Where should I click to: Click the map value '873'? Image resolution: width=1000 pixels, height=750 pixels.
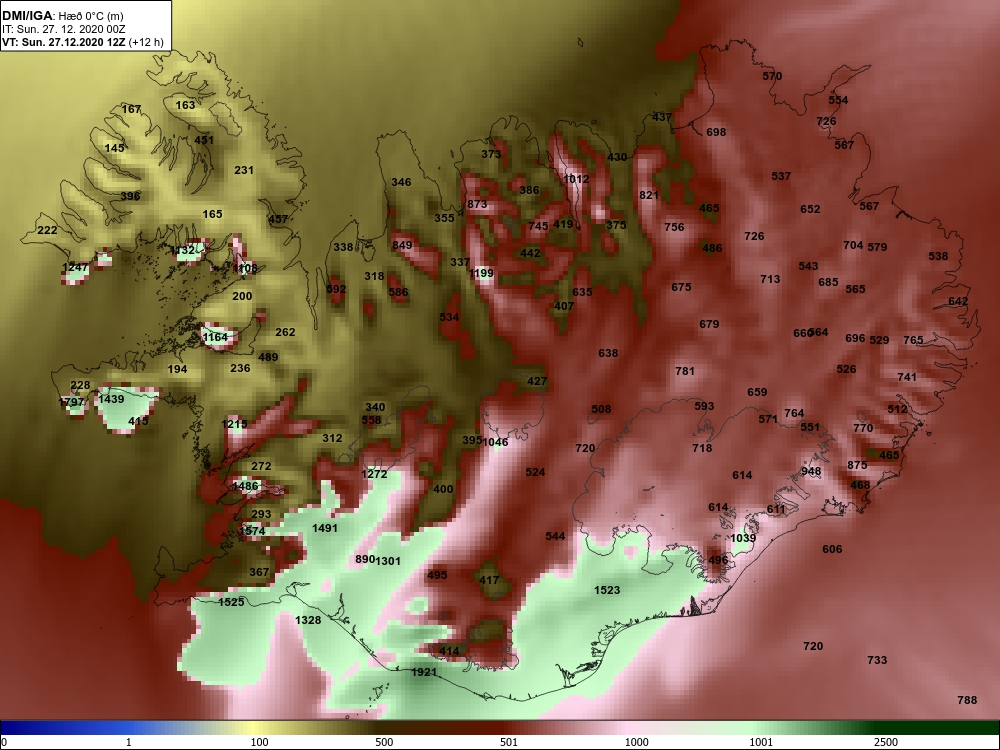477,204
